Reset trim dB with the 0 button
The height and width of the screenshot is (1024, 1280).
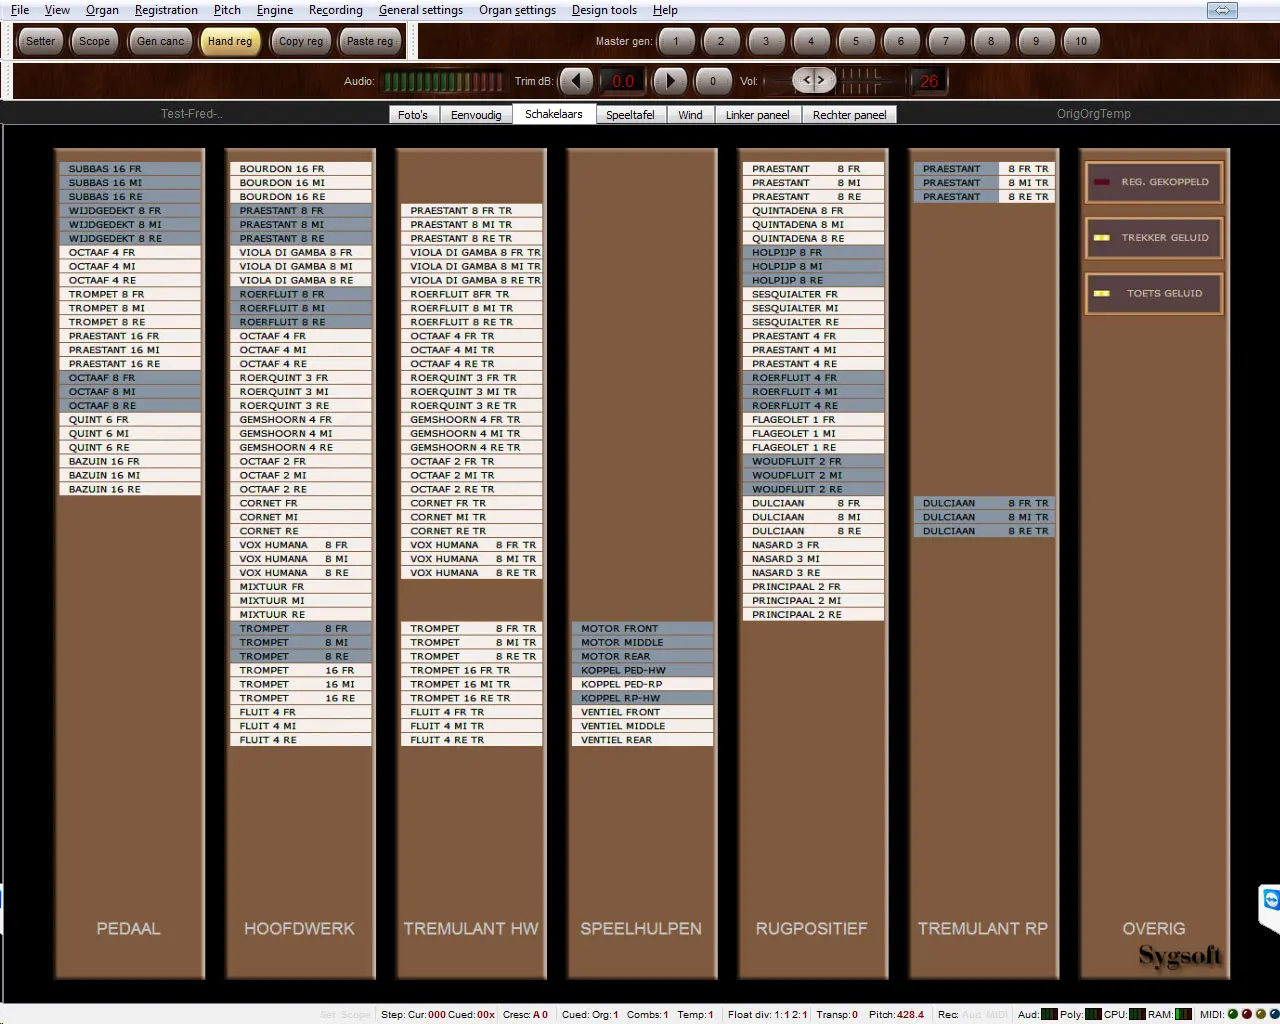(713, 81)
